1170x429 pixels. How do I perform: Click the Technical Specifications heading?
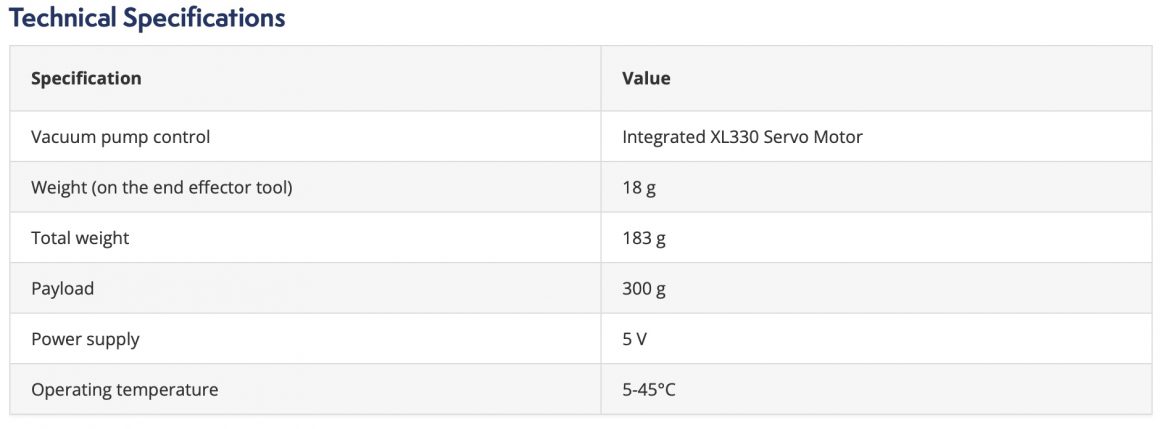(x=147, y=18)
